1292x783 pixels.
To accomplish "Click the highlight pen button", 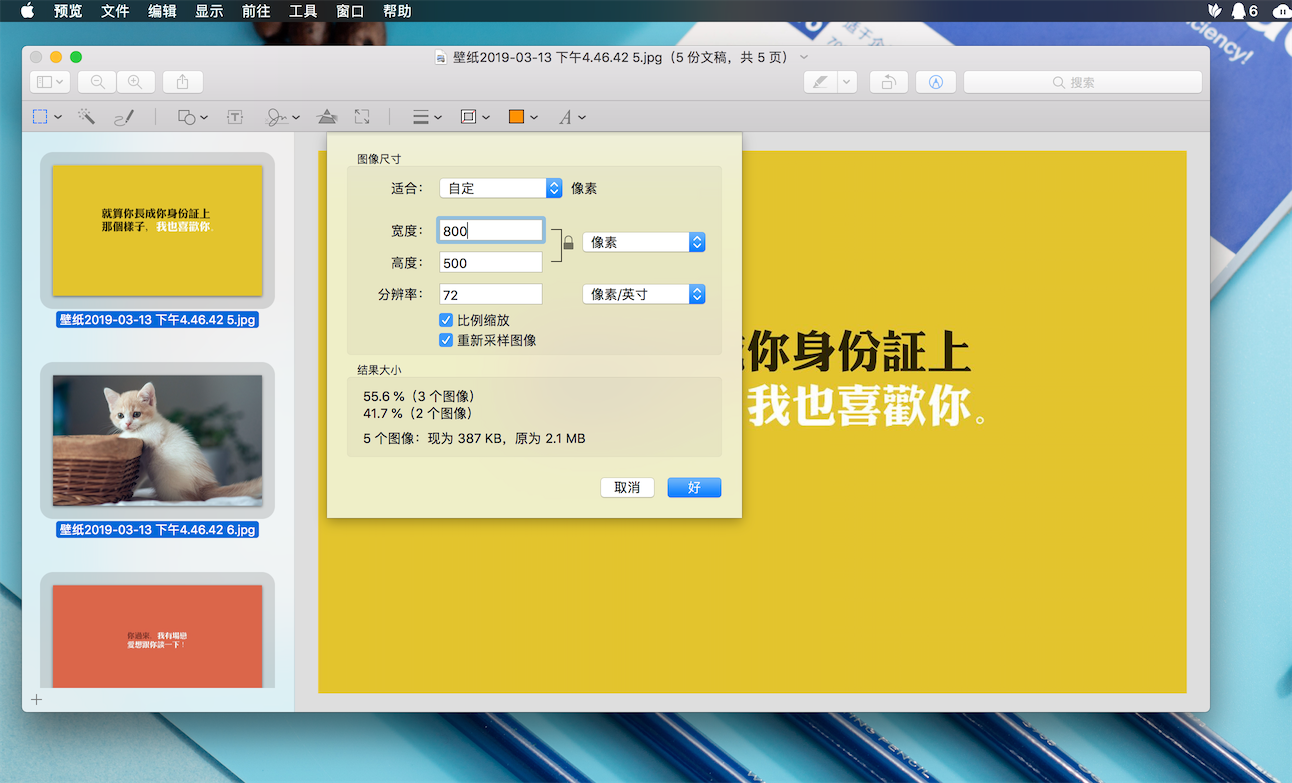I will point(820,82).
